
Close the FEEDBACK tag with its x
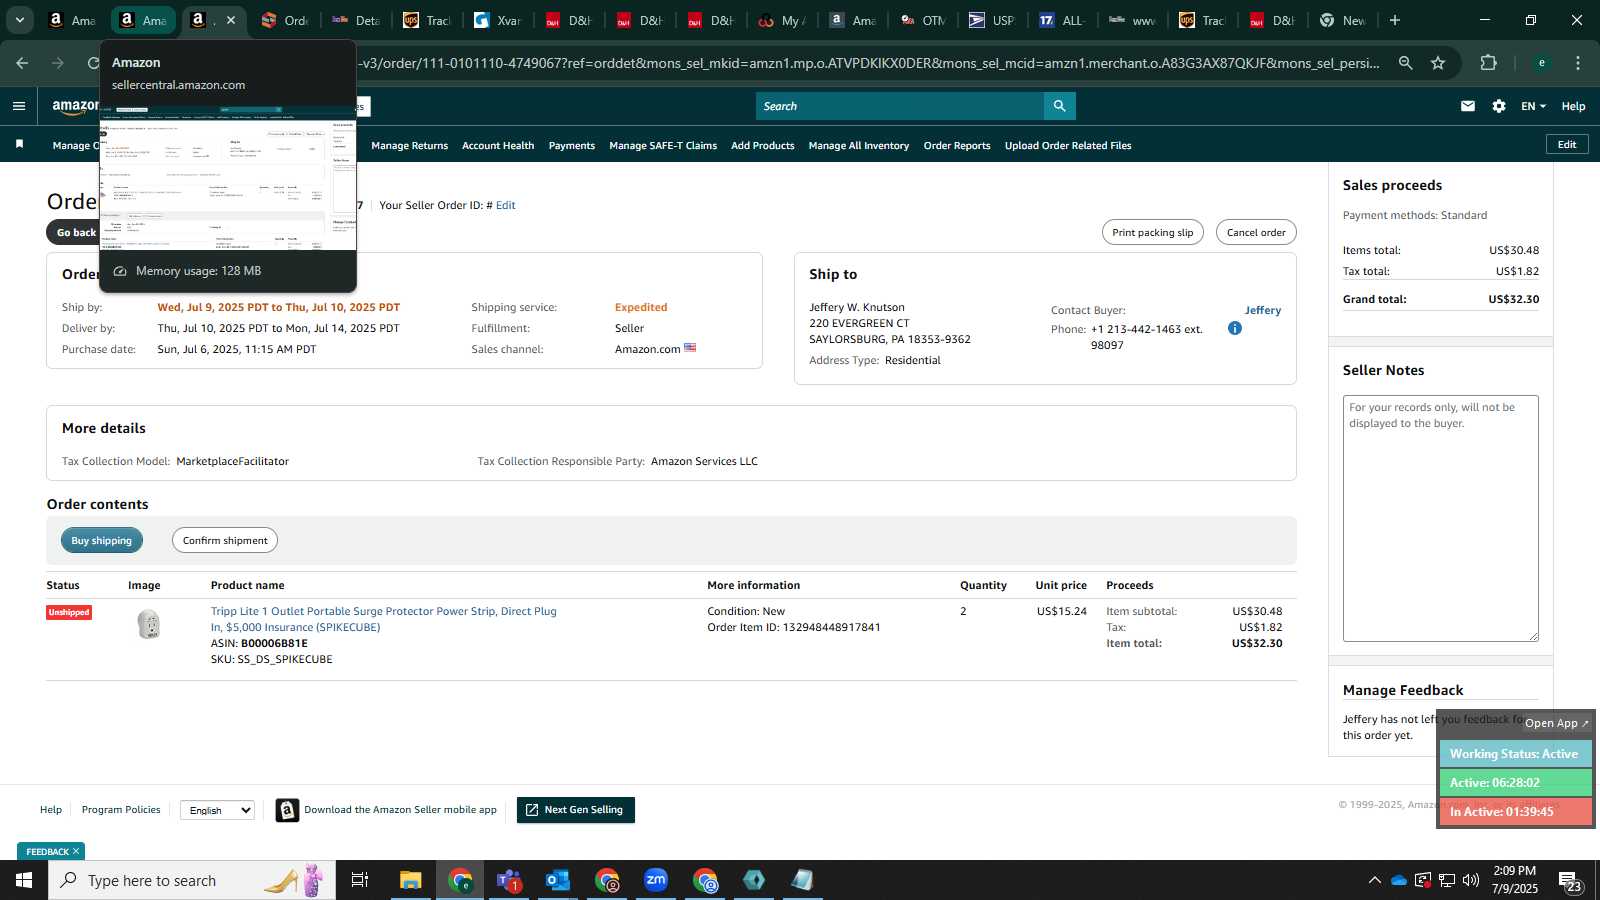click(75, 852)
